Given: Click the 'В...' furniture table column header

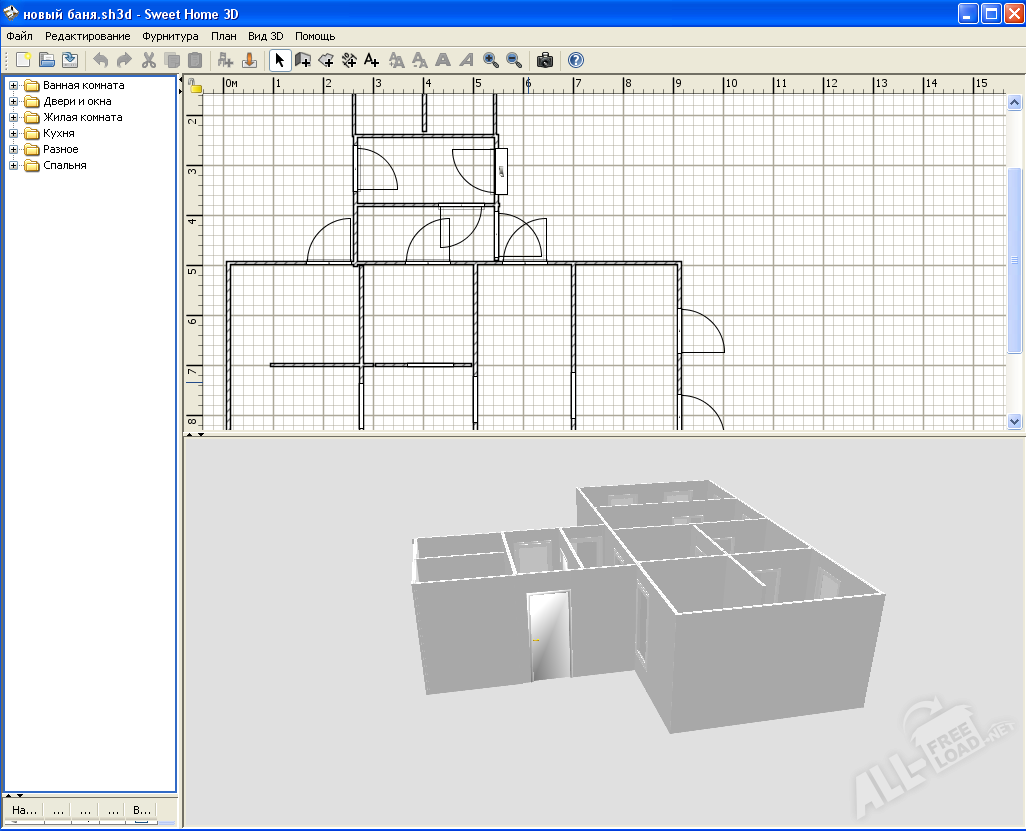Looking at the screenshot, I should click(142, 809).
